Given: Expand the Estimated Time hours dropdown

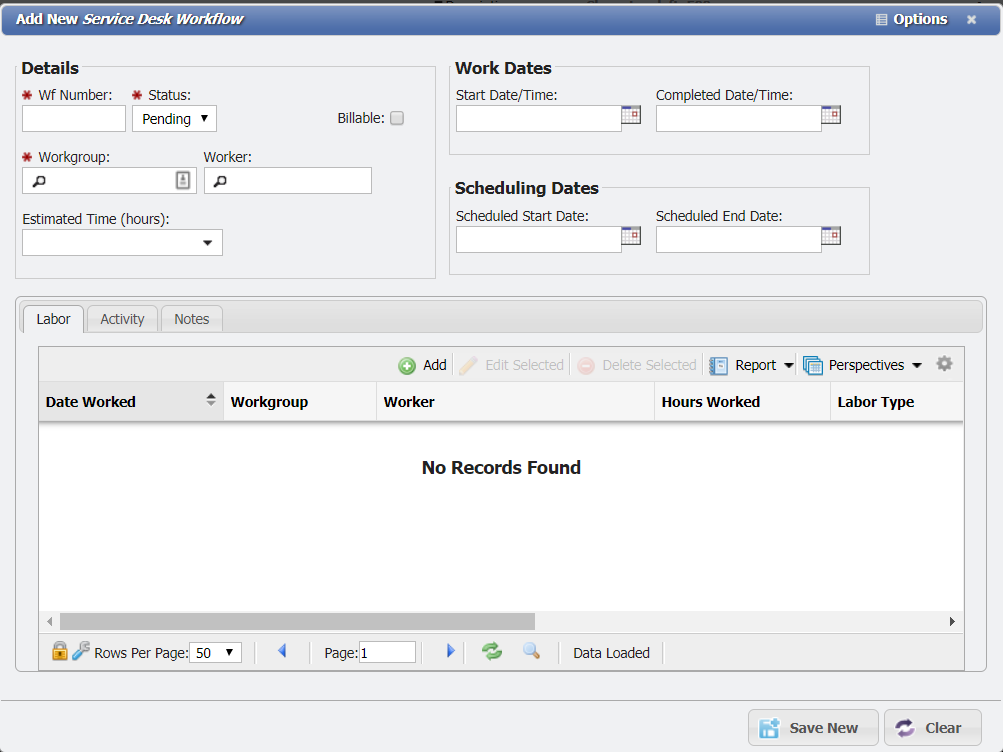Looking at the screenshot, I should click(x=207, y=242).
